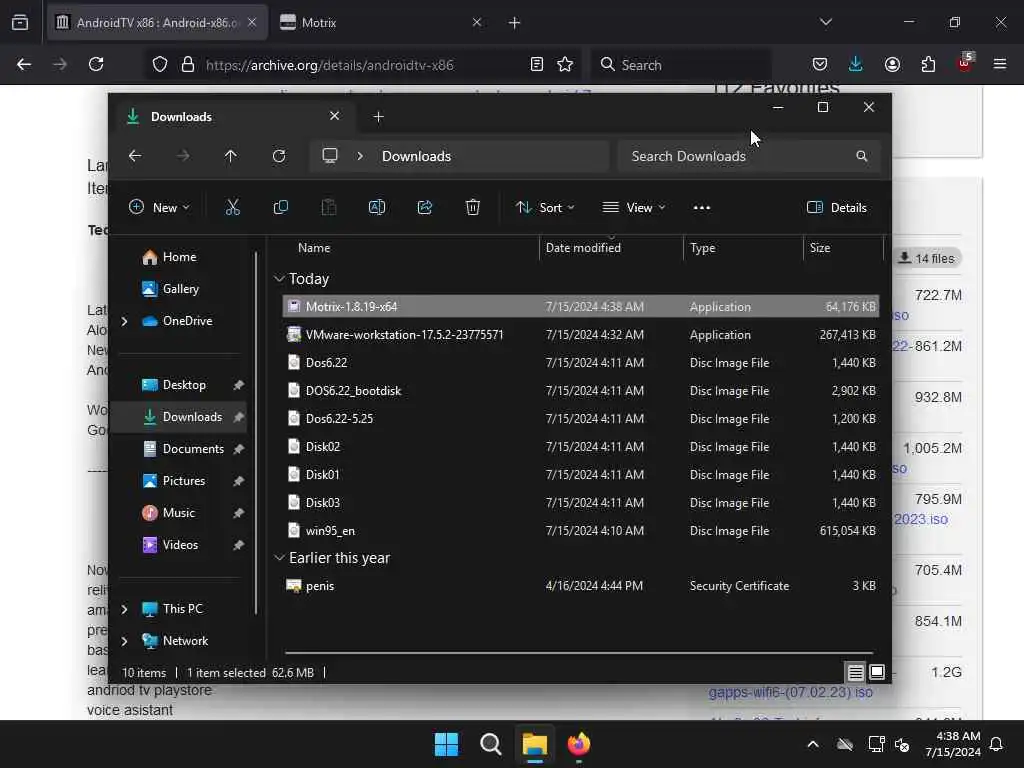Click the Delete trash icon

pos(473,208)
